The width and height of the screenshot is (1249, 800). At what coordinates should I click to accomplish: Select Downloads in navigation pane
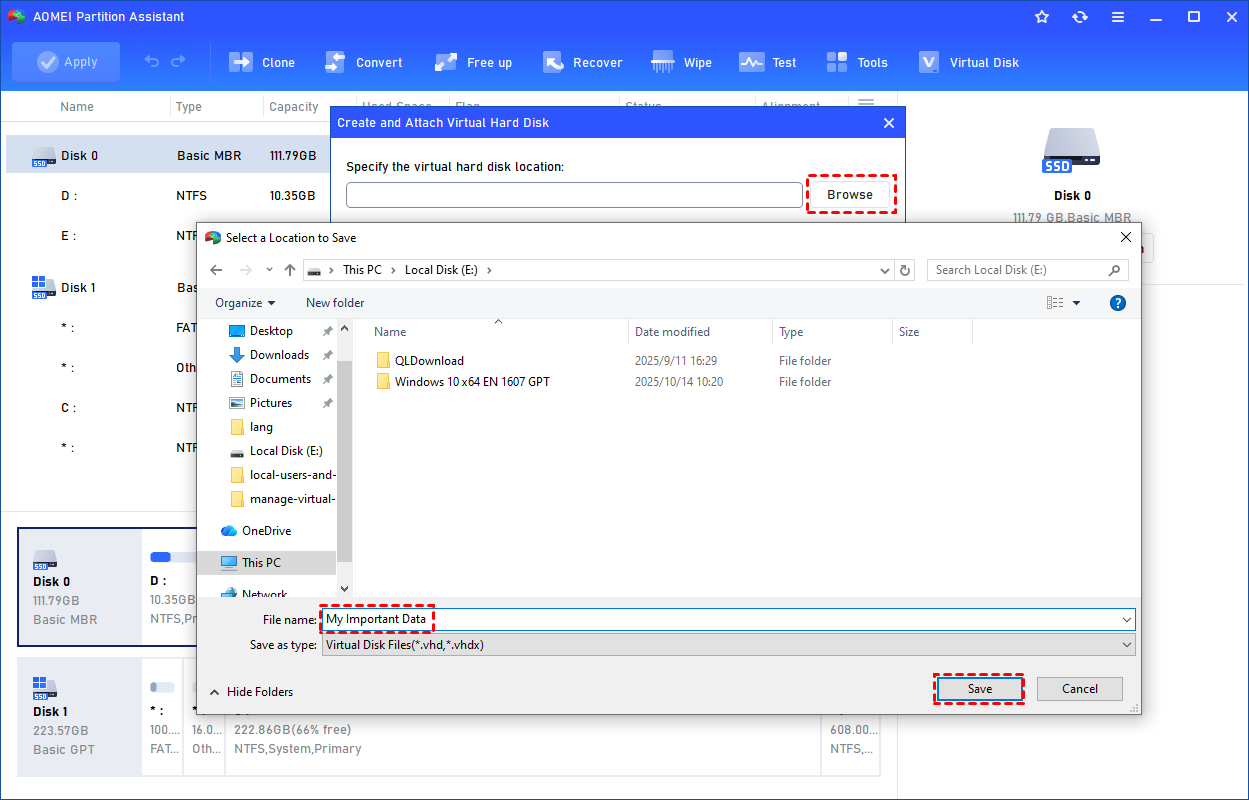(x=279, y=355)
